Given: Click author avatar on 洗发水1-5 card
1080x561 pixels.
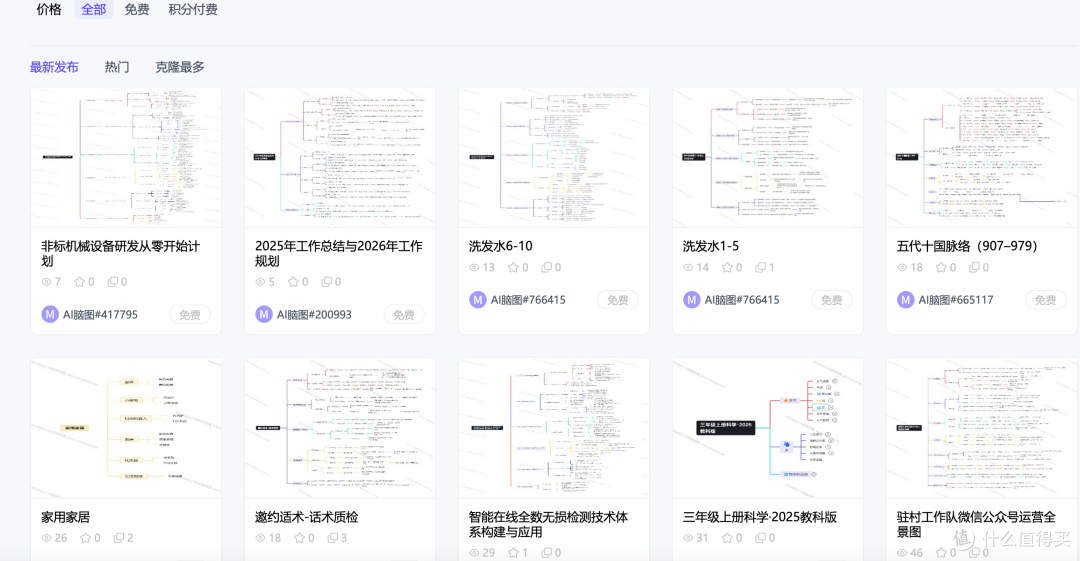Looking at the screenshot, I should coord(692,300).
